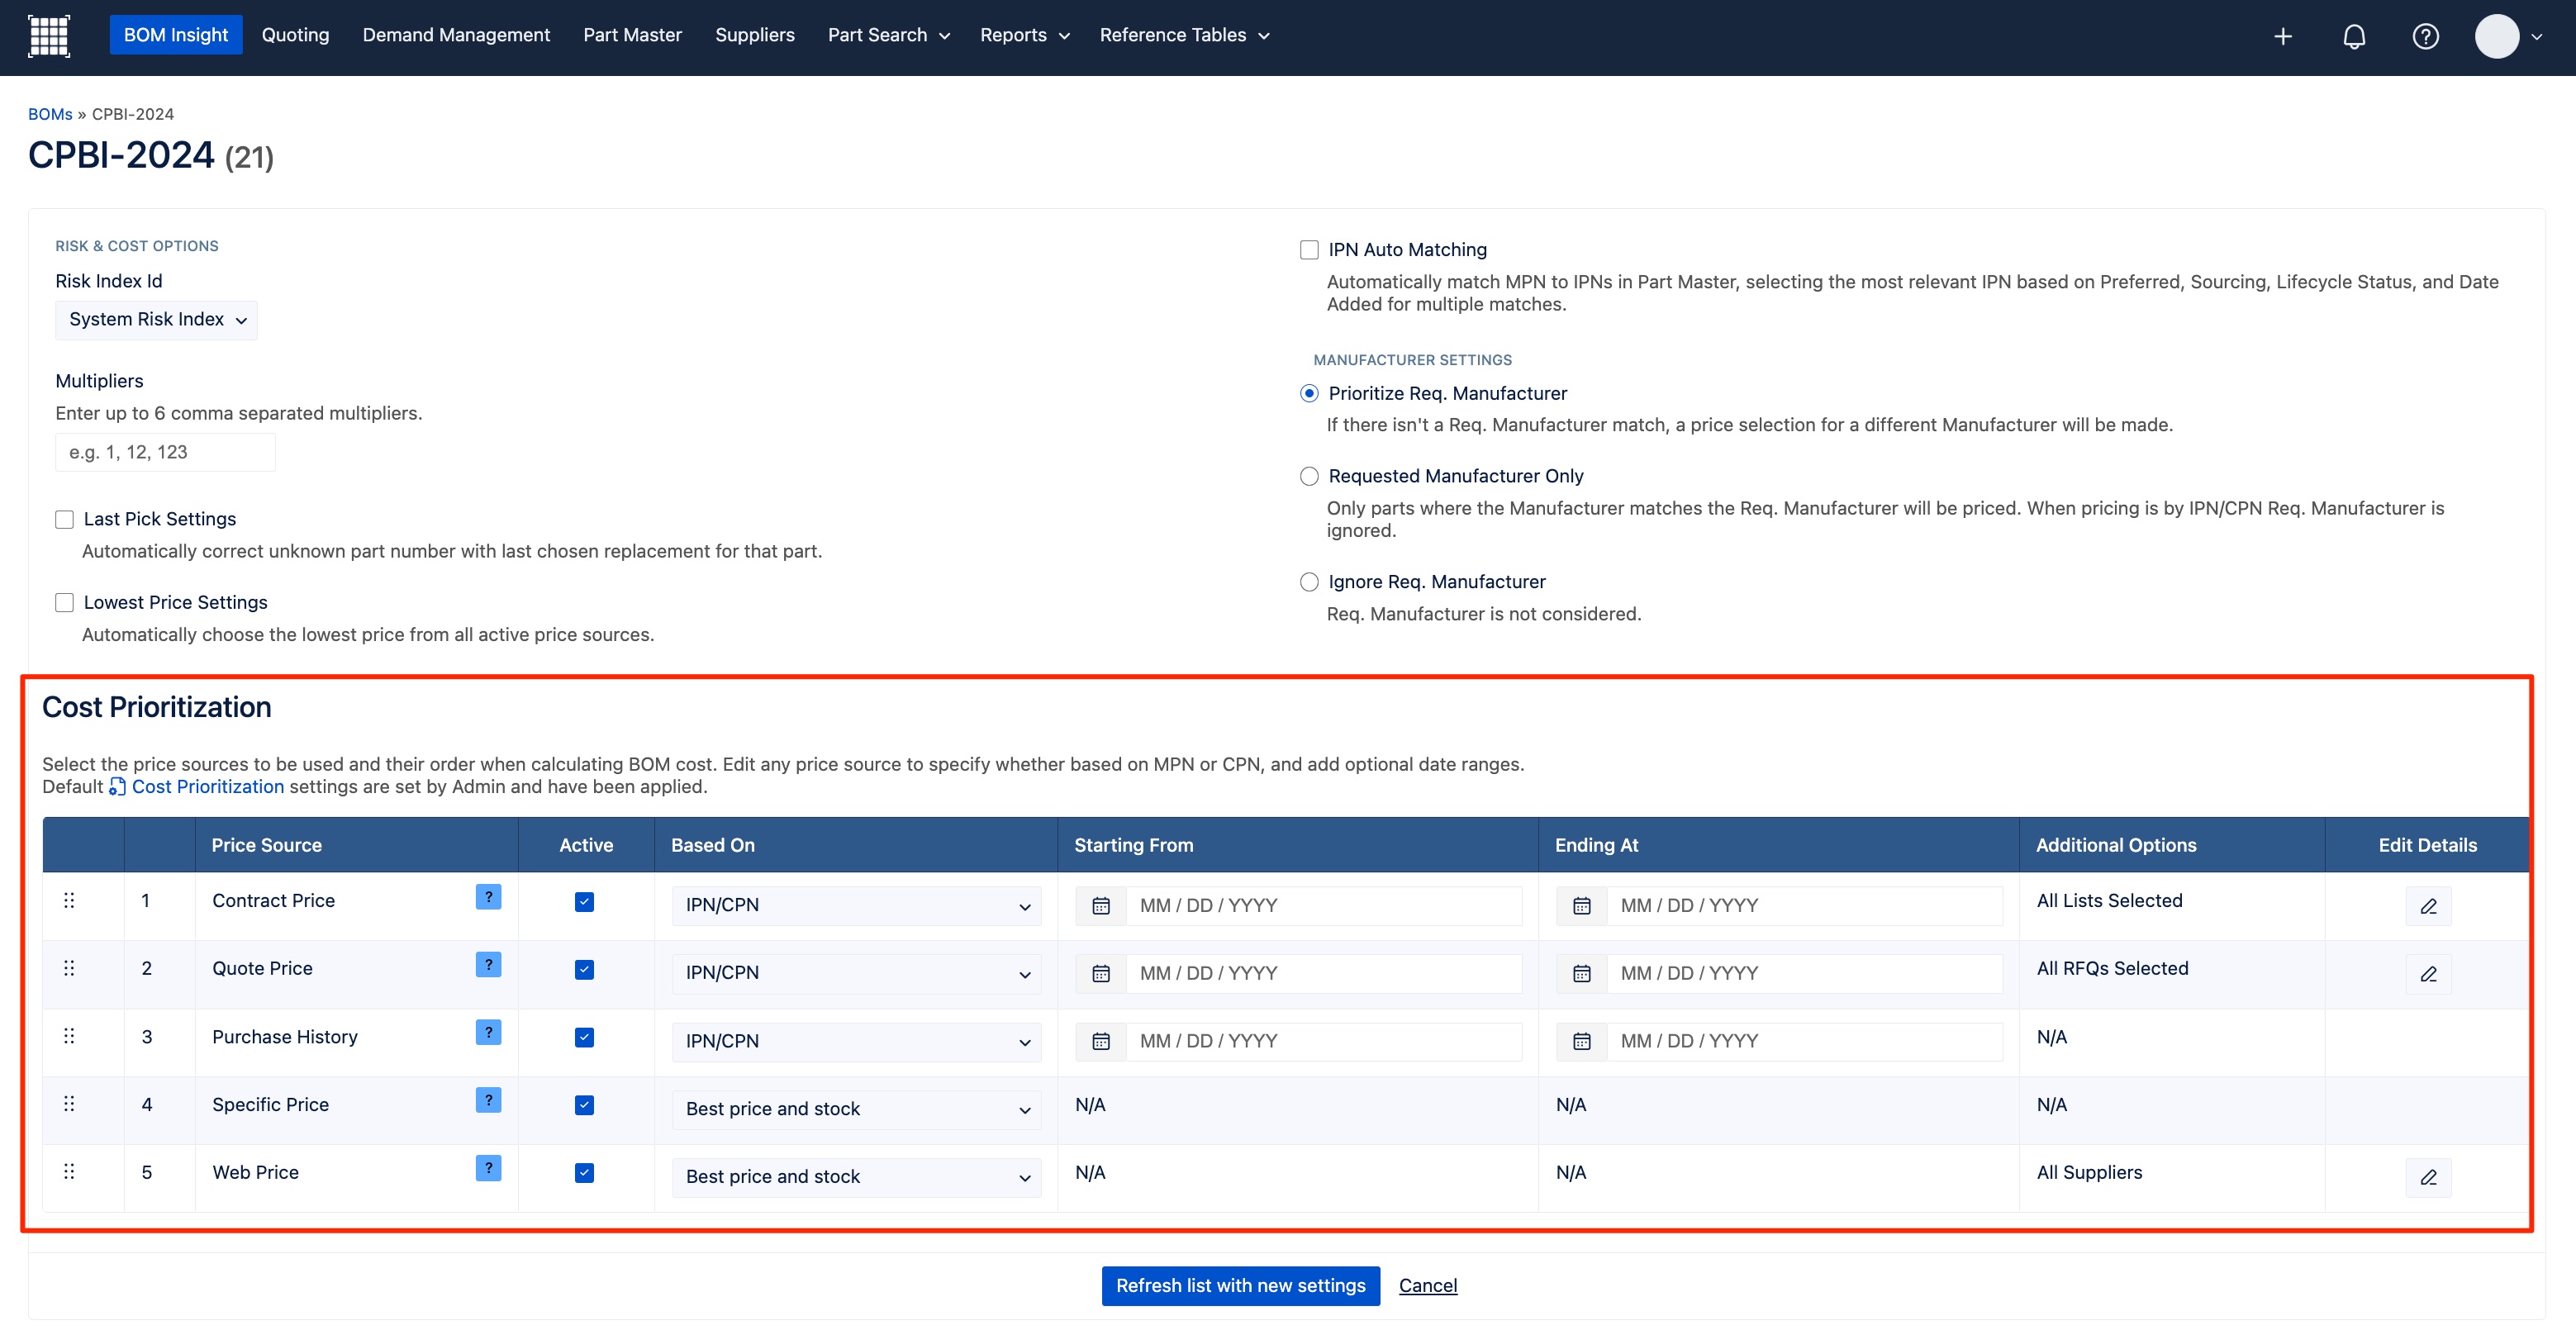2576x1330 pixels.
Task: Uncheck Active for Purchase History
Action: click(x=585, y=1038)
